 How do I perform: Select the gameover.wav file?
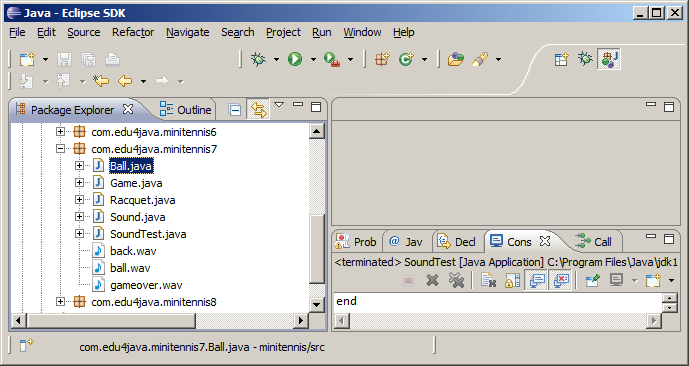(x=146, y=286)
